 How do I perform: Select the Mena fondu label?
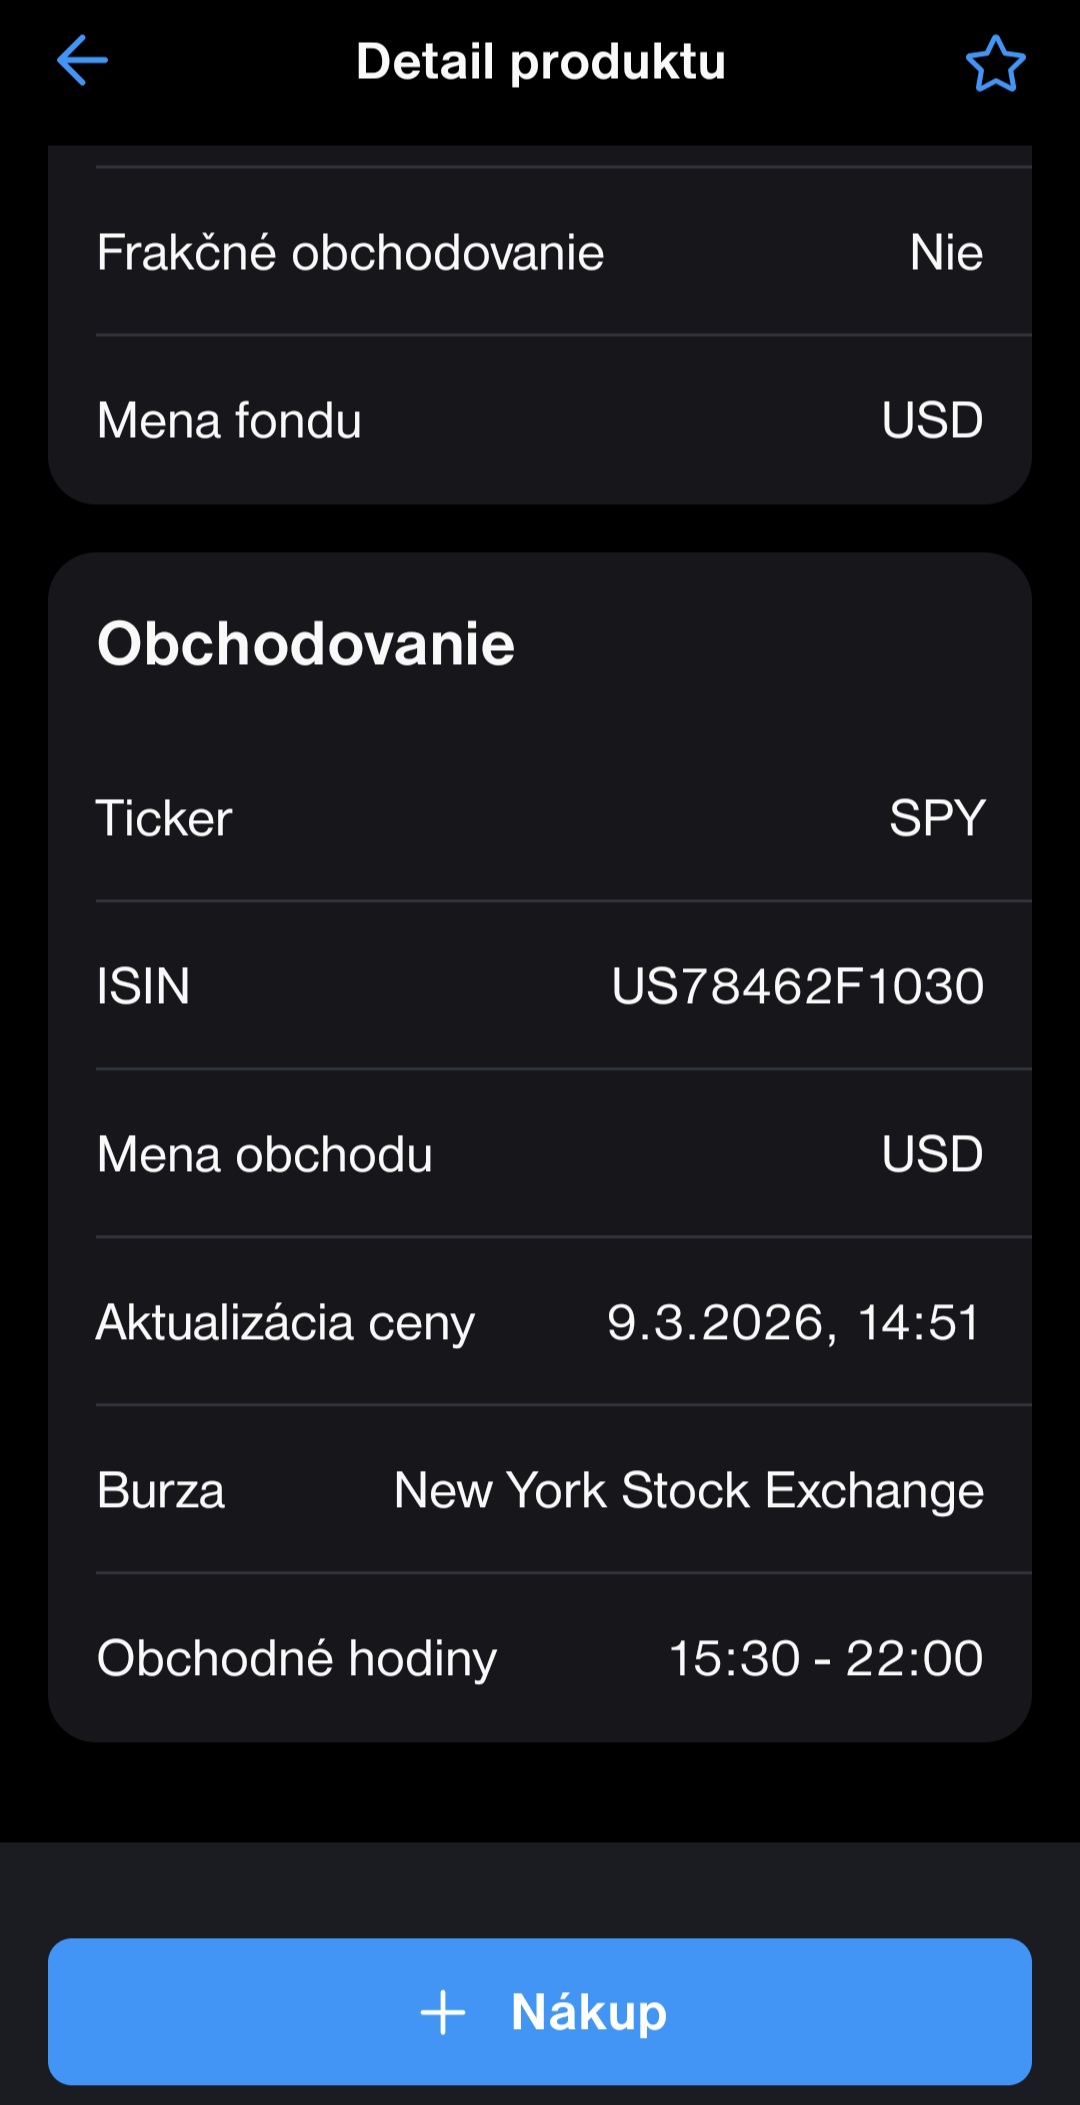click(229, 420)
